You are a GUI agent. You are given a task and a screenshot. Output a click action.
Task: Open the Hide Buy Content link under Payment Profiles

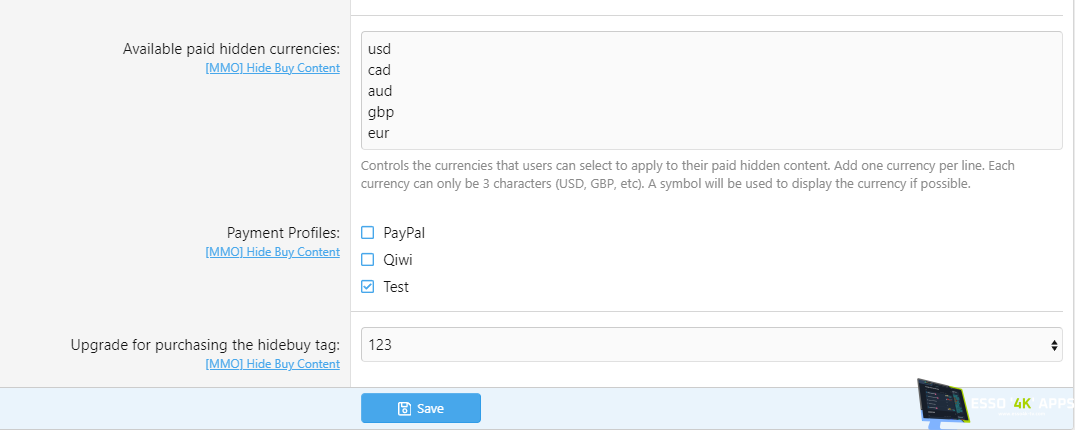click(x=272, y=252)
